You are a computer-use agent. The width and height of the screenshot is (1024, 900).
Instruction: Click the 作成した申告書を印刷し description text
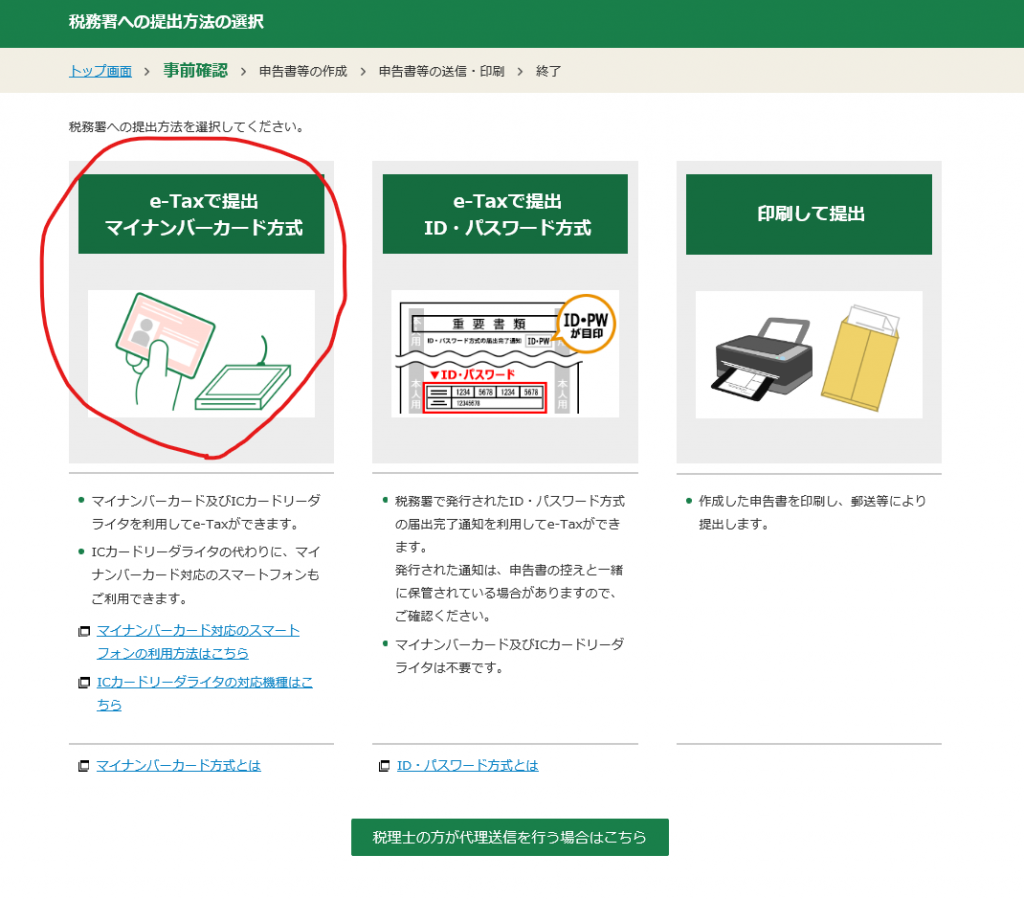(x=812, y=512)
